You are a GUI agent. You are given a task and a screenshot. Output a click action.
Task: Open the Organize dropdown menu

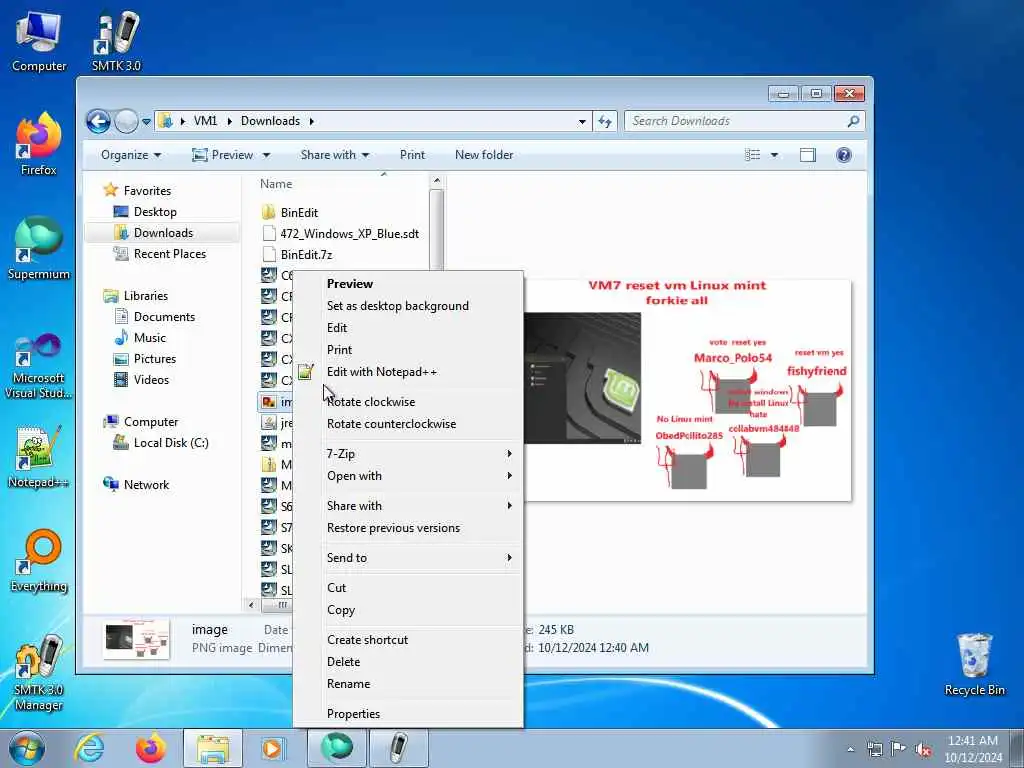click(x=131, y=155)
